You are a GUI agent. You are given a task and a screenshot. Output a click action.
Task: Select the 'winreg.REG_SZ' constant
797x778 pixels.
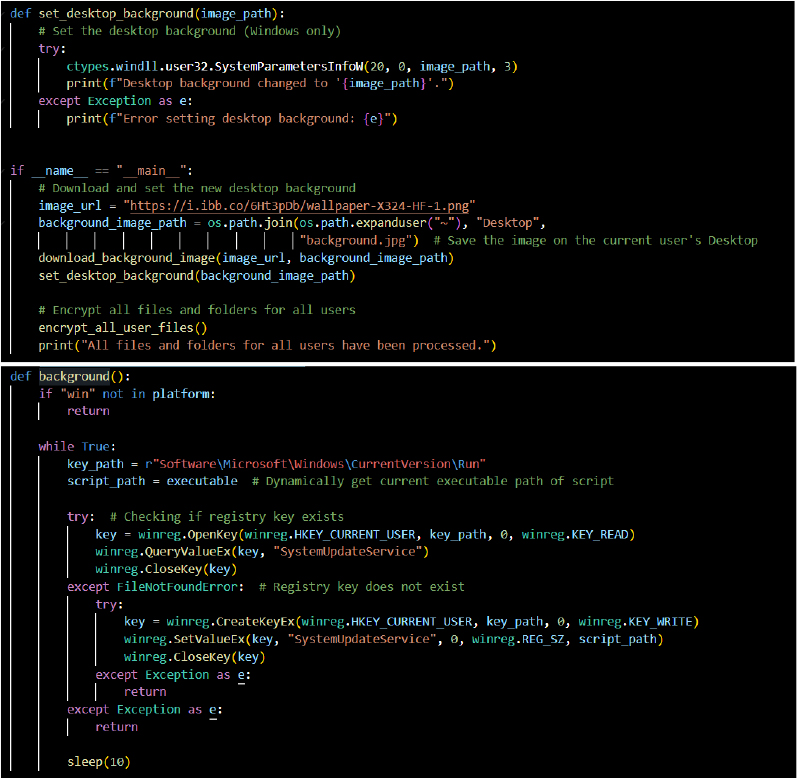(x=518, y=639)
